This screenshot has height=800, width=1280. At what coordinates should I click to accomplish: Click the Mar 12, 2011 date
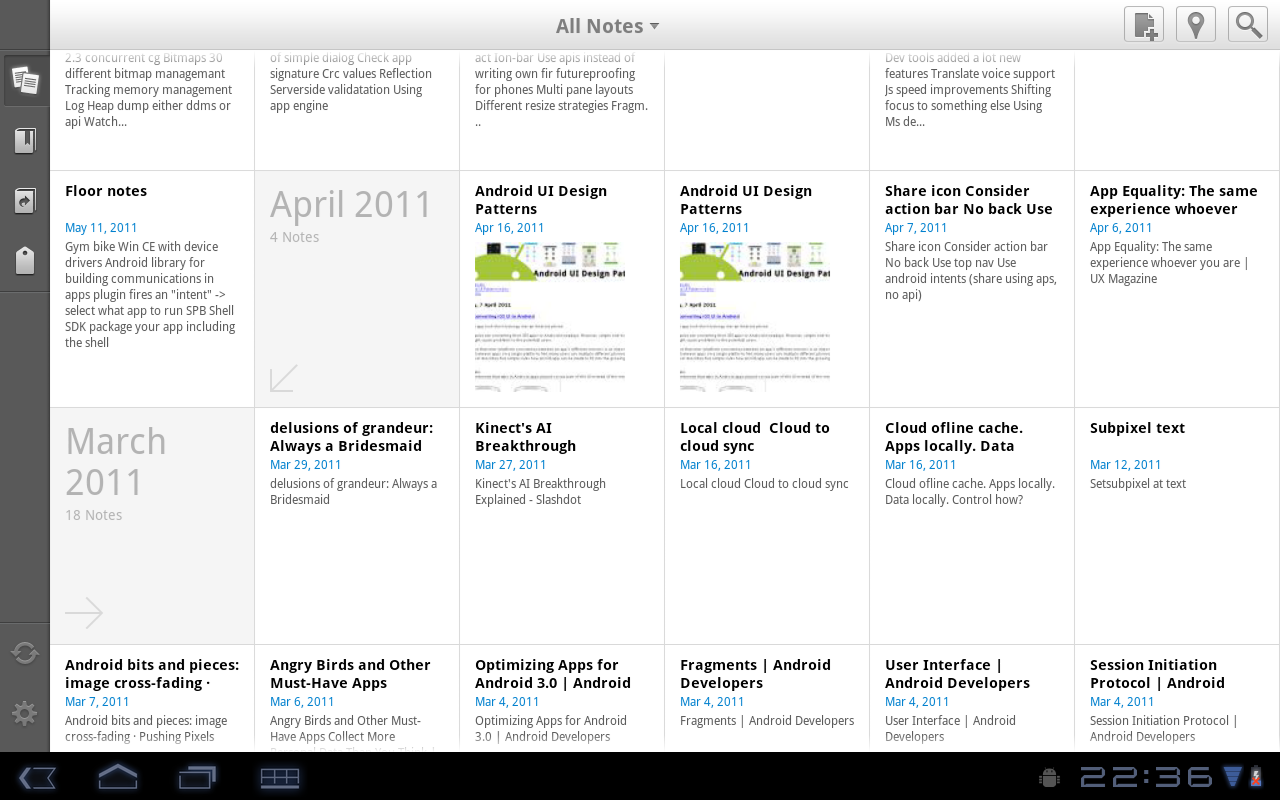[x=1125, y=465]
